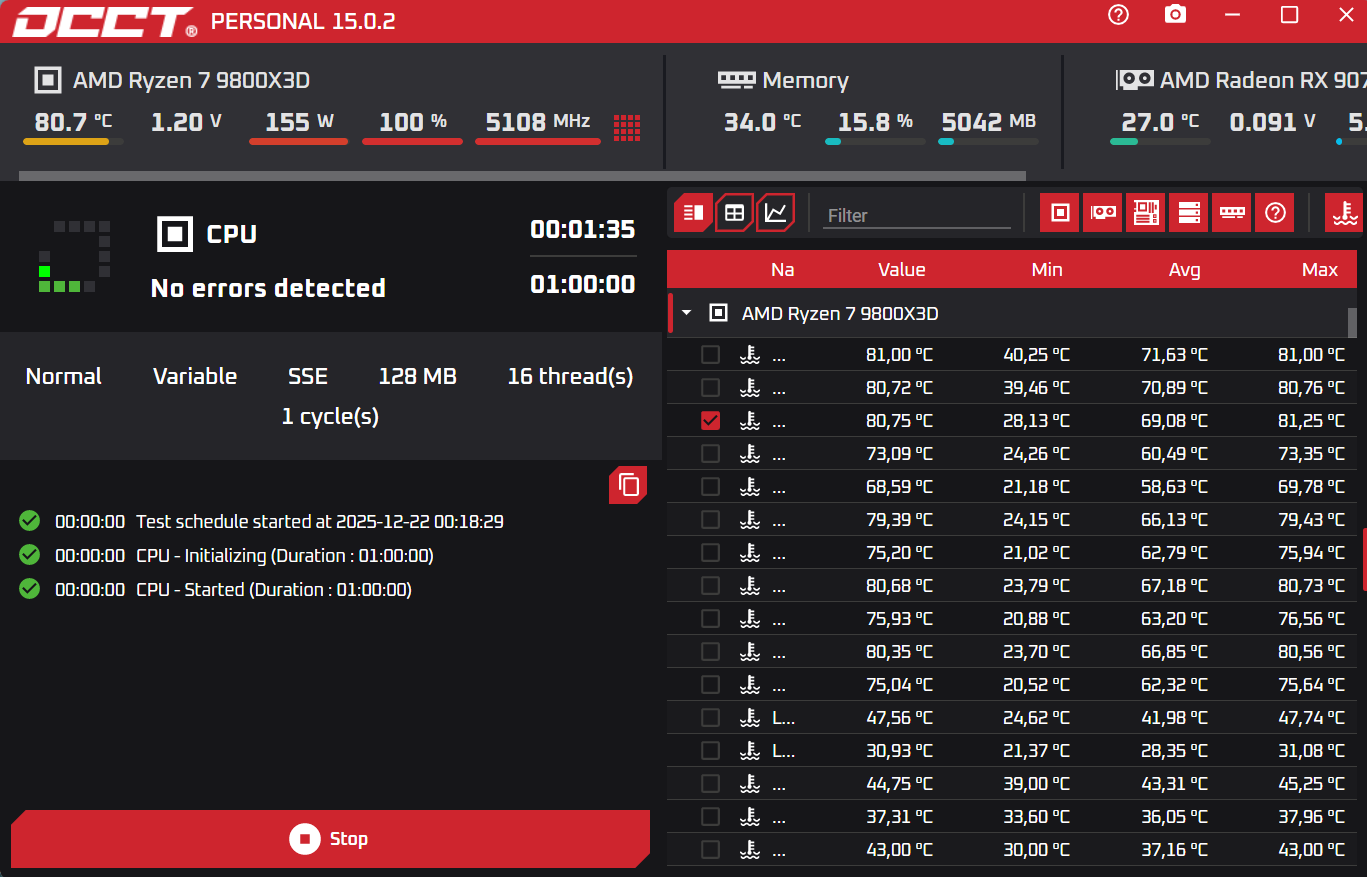Check the box for the 79,39 °C row
This screenshot has width=1367, height=877.
710,519
